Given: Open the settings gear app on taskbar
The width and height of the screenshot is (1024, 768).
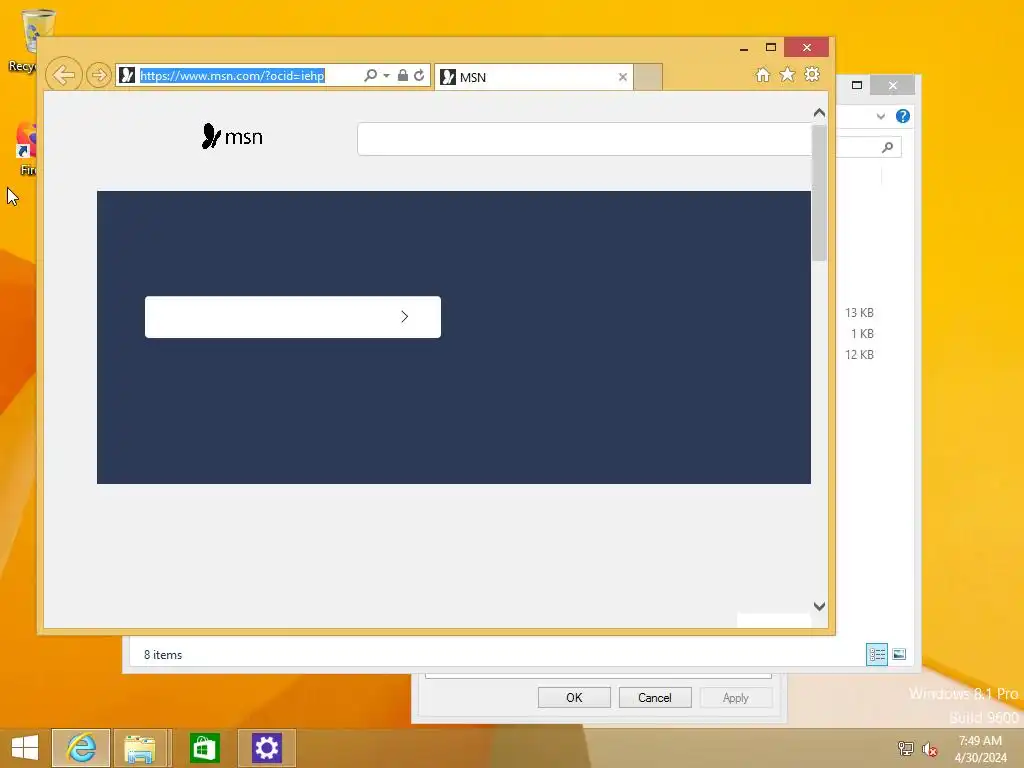Looking at the screenshot, I should click(266, 748).
